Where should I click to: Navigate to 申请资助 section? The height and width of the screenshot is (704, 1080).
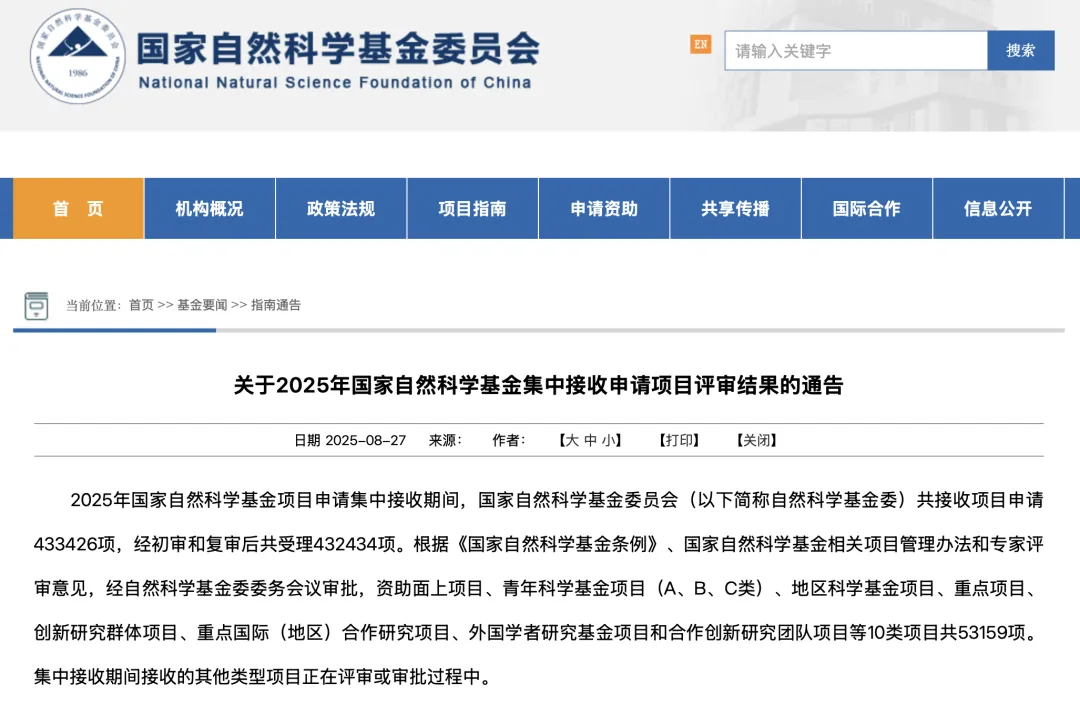(x=604, y=209)
